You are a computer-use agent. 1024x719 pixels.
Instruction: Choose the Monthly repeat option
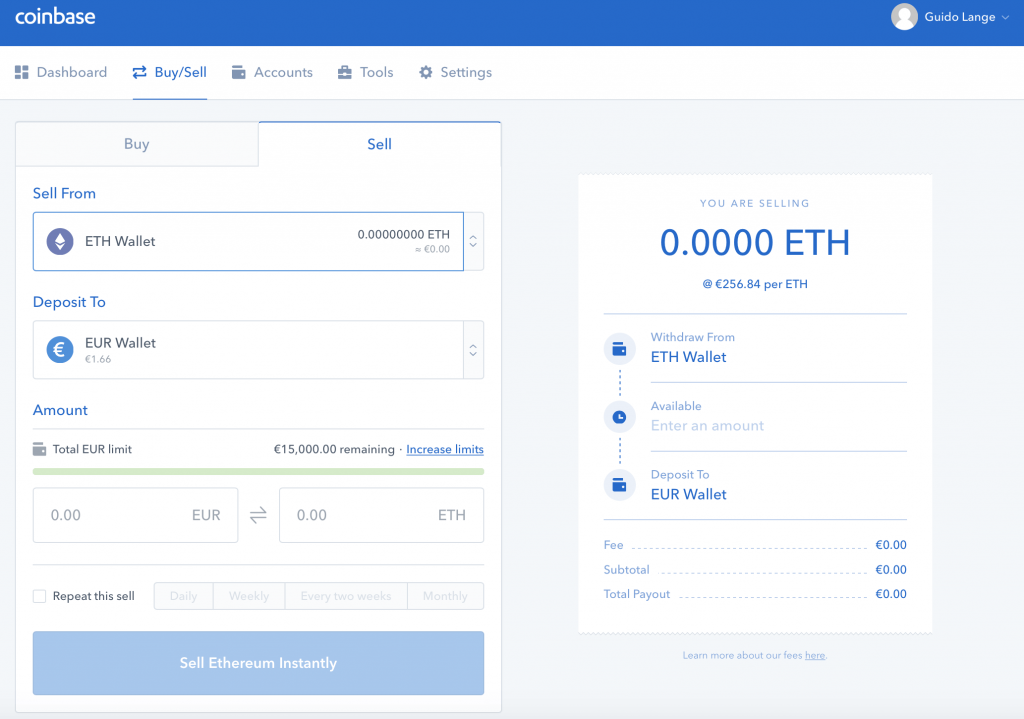[x=445, y=596]
